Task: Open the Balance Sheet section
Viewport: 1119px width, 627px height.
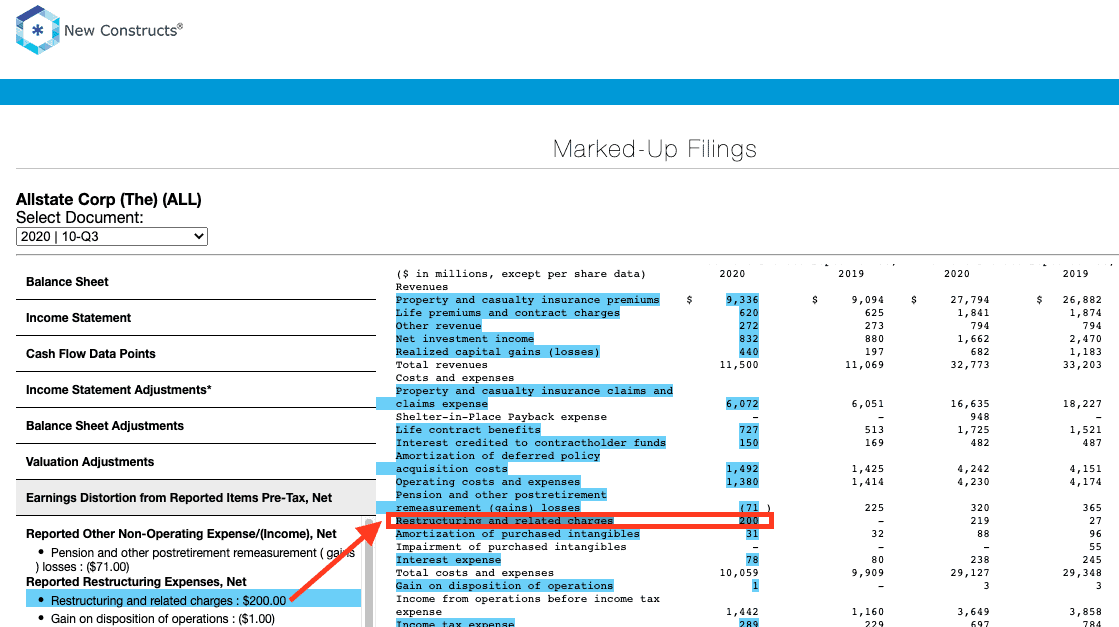Action: [196, 282]
